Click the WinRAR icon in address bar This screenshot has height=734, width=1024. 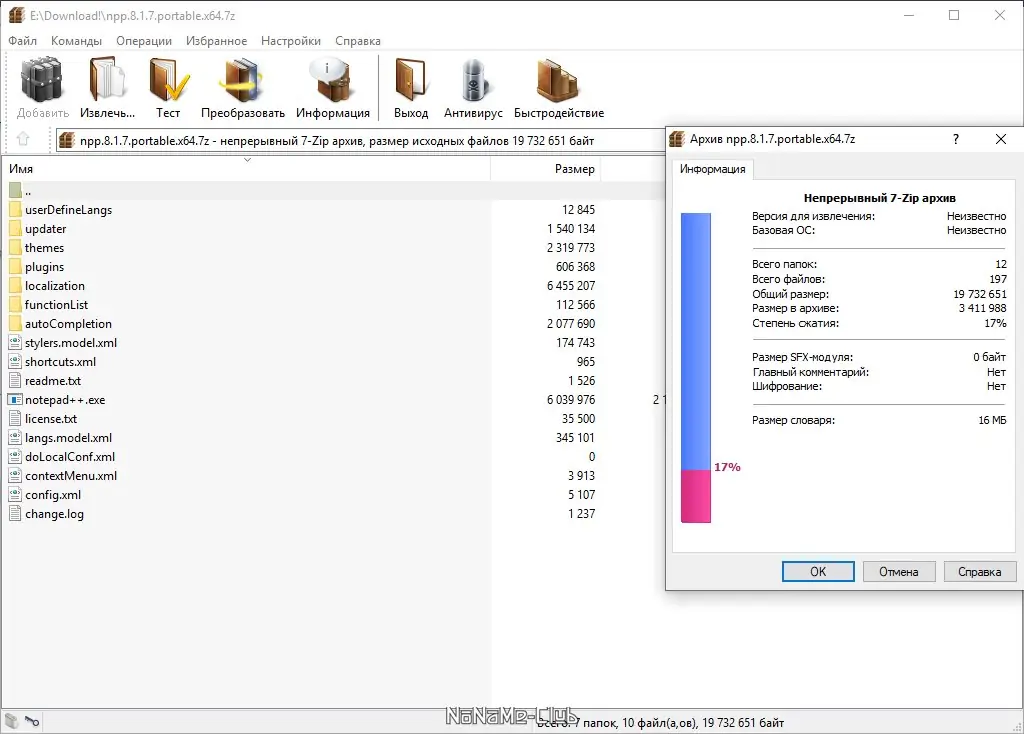[x=67, y=140]
